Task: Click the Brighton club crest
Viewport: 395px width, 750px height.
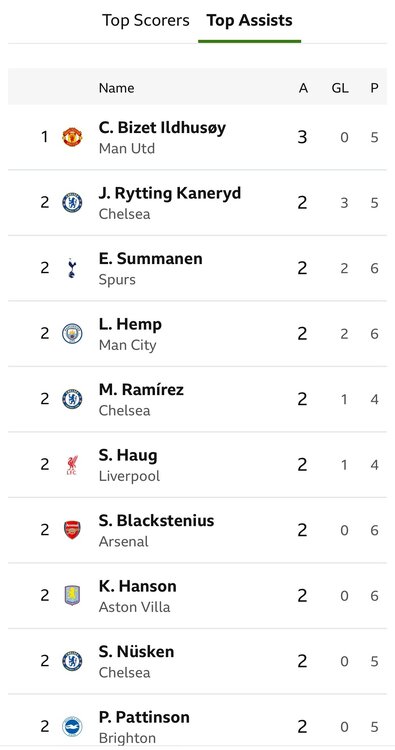Action: 72,727
